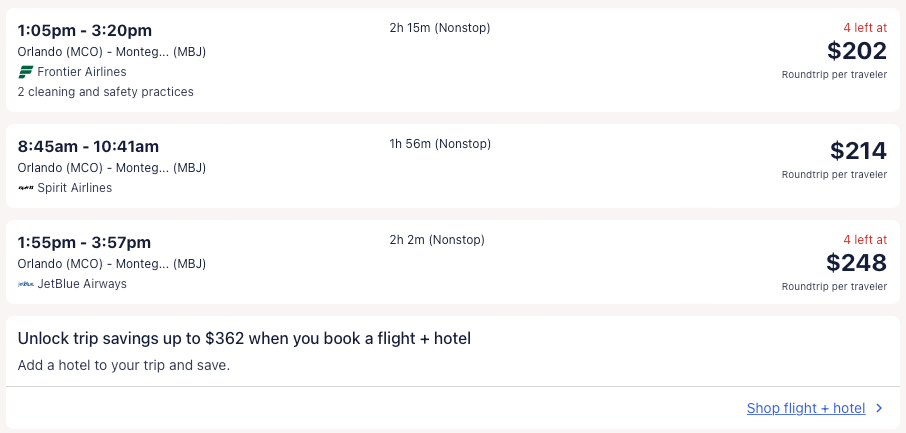Click the Unlock trip savings up to $362 heading
Viewport: 906px width, 433px height.
(x=244, y=338)
